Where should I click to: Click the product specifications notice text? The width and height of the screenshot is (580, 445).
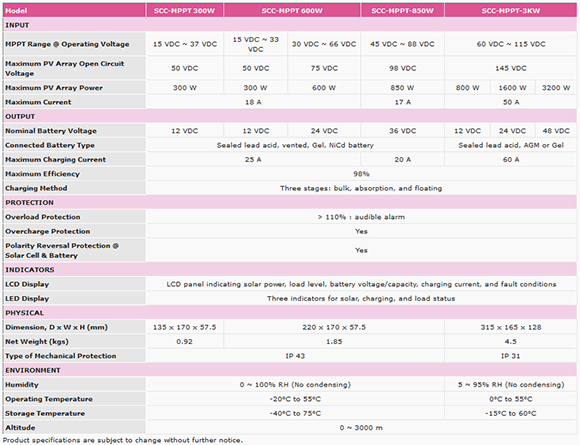[123, 440]
